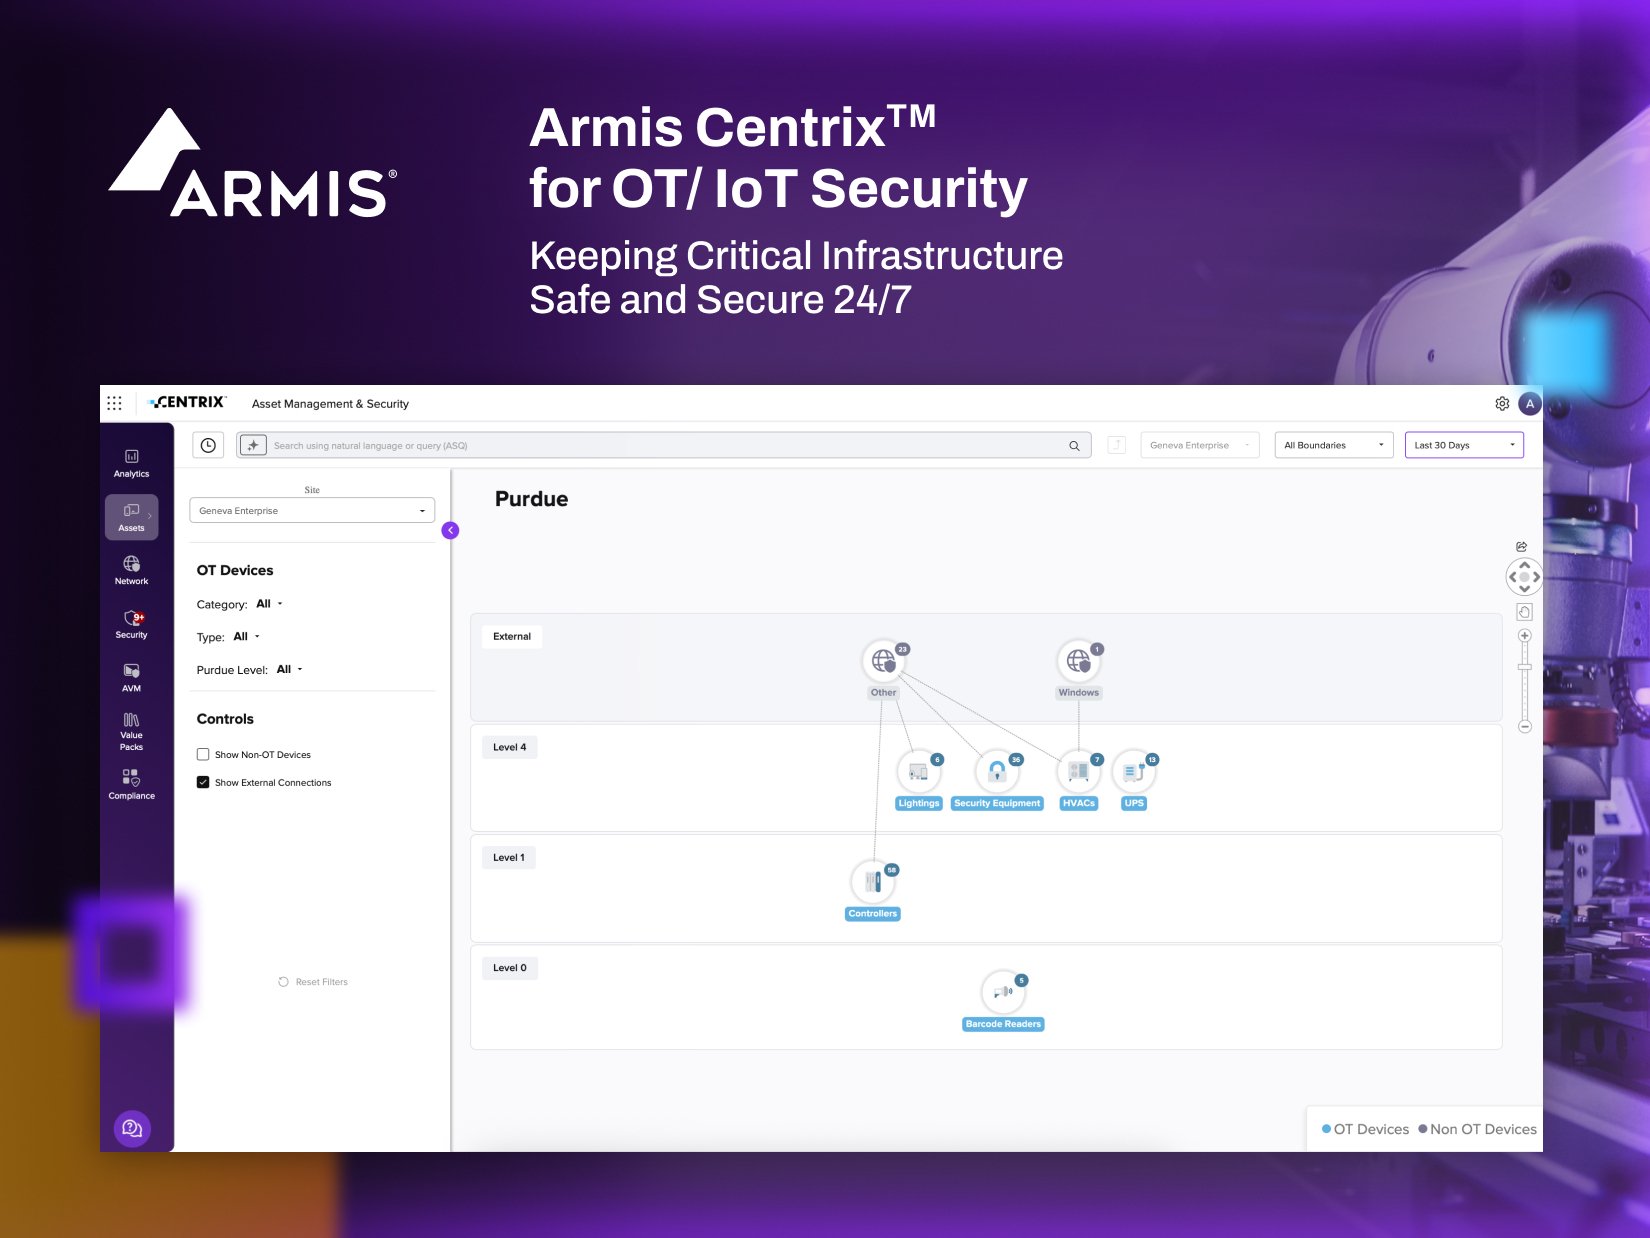Open the user avatar menu
This screenshot has height=1238, width=1650.
tap(1530, 404)
